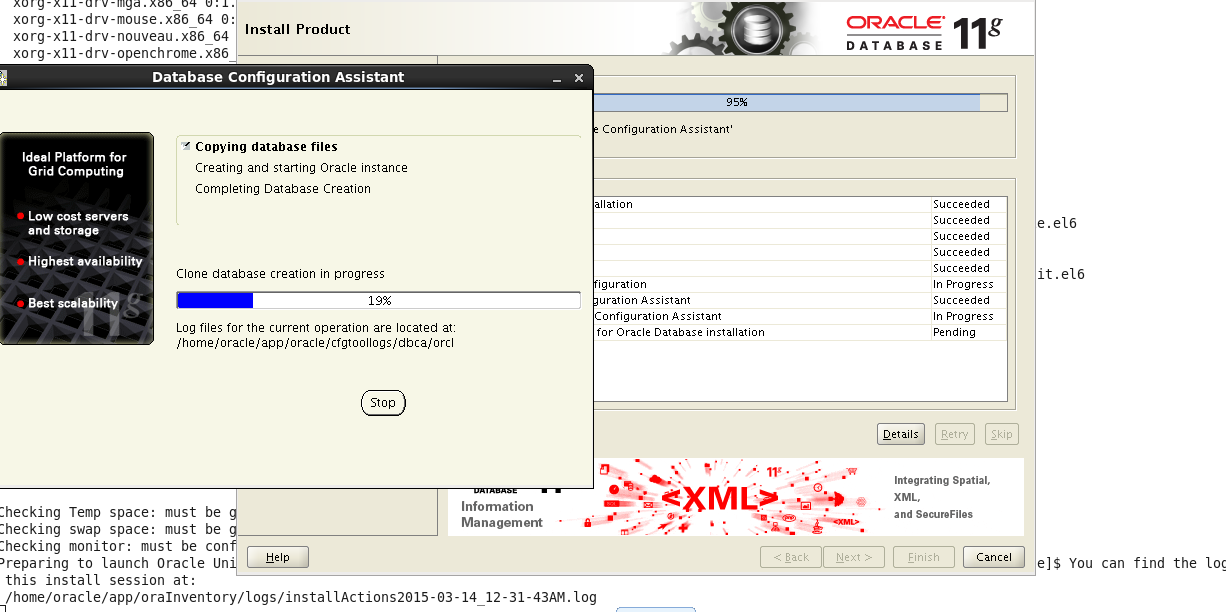Click terminal line 'Preparing to launch Oracle'

click(117, 563)
